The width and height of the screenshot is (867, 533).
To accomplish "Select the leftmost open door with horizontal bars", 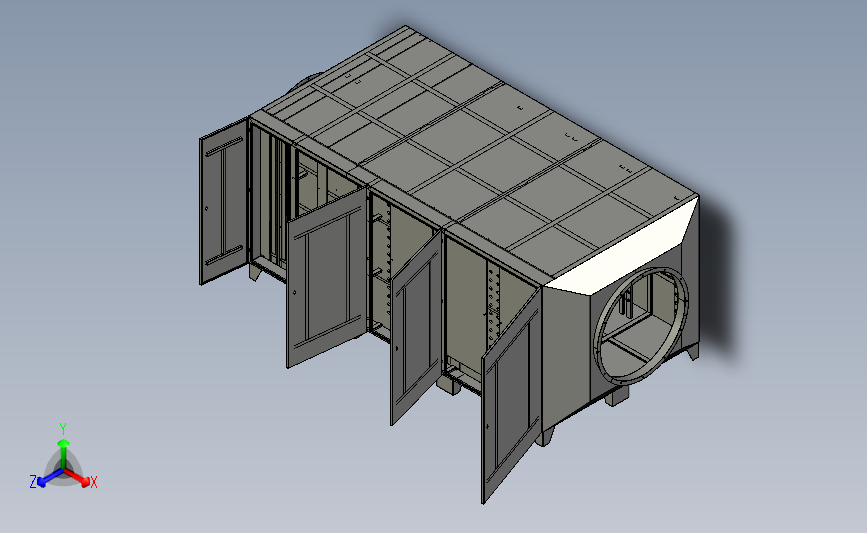I will coord(223,201).
